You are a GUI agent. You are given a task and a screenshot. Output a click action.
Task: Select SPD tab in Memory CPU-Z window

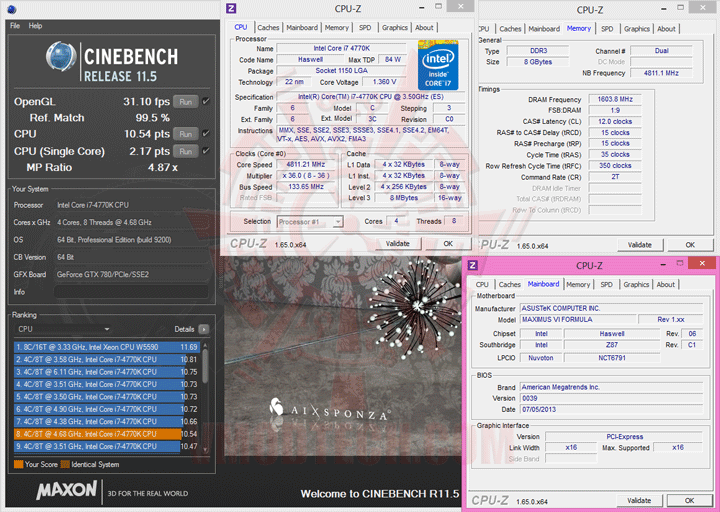(607, 29)
